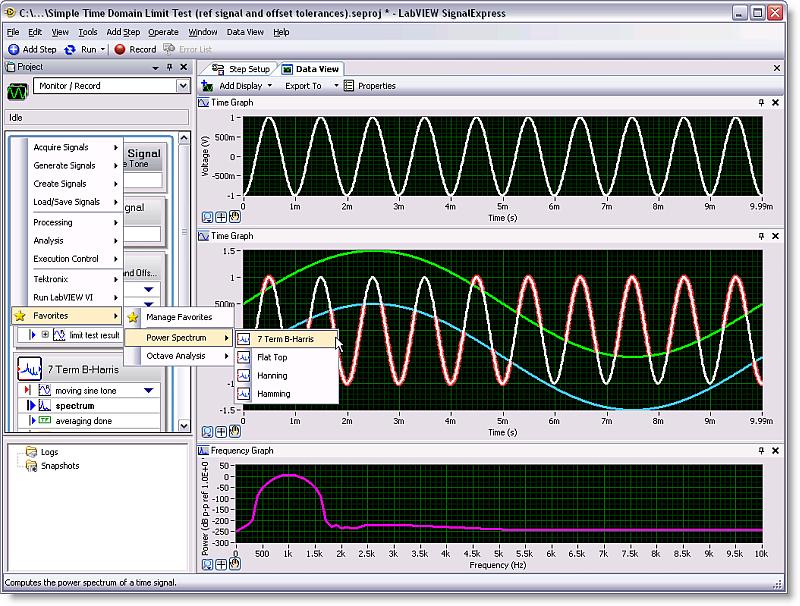Select Manage Favorites in the Favorites submenu
This screenshot has height=606, width=800.
click(178, 318)
